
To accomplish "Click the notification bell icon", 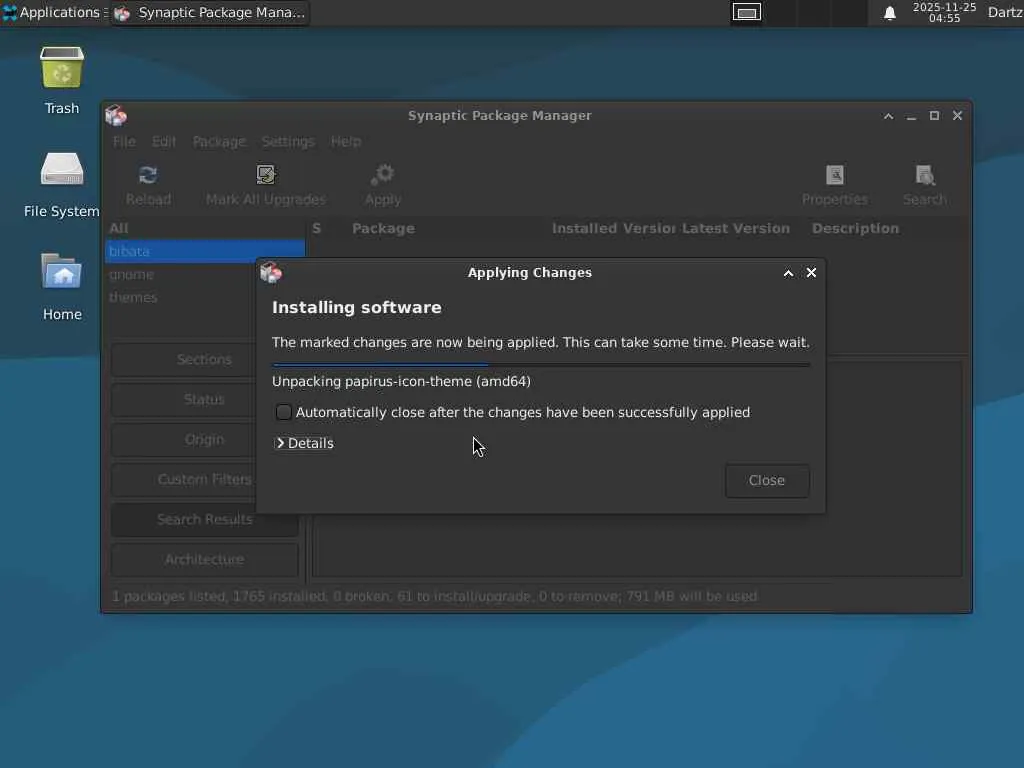I will click(x=889, y=13).
